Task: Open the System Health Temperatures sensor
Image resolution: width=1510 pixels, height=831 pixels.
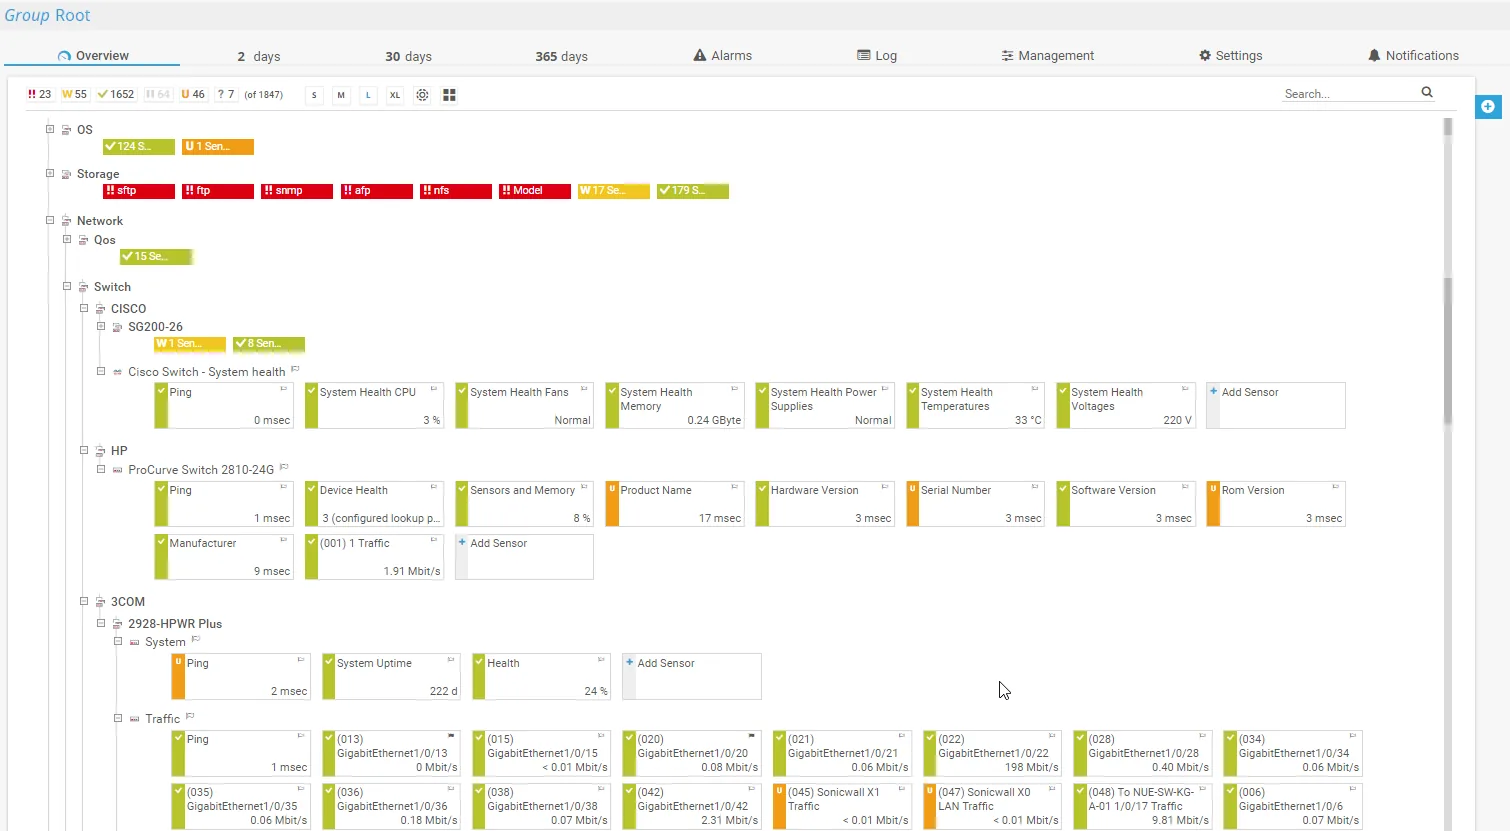Action: [975, 405]
